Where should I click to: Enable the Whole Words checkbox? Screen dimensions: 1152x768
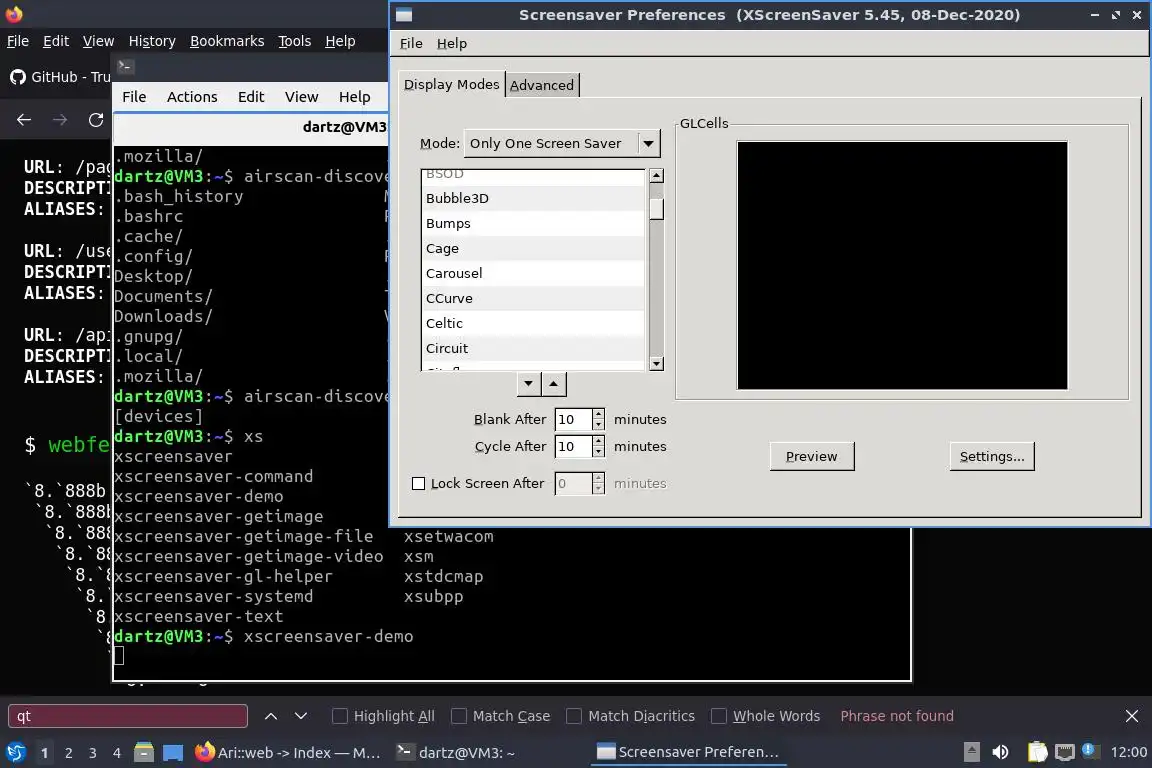pos(719,716)
